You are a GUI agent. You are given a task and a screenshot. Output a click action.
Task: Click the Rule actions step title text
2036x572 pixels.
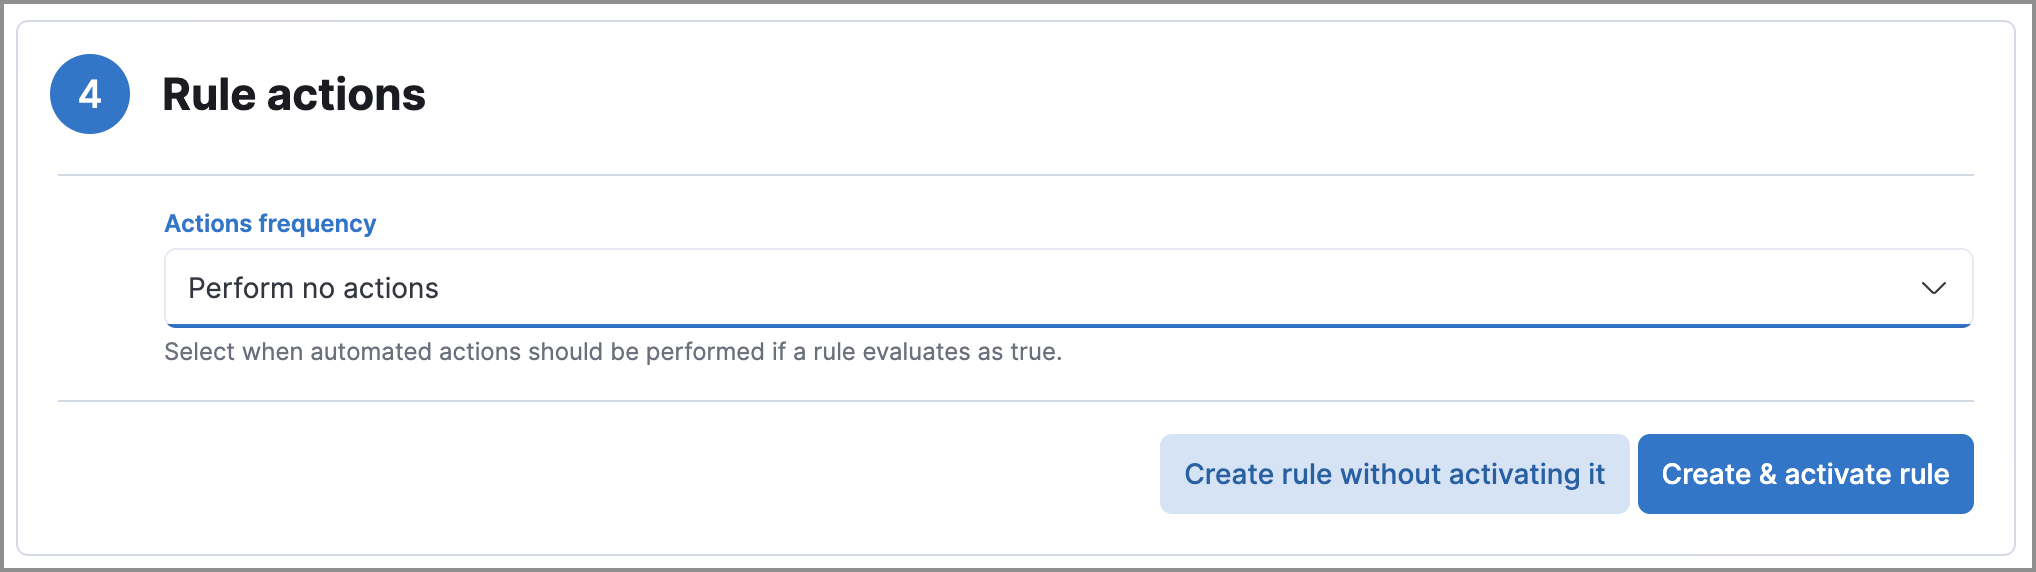294,94
